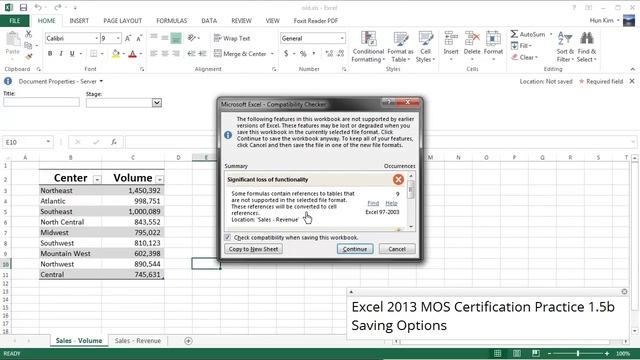Image resolution: width=640 pixels, height=360 pixels.
Task: Toggle Bold formatting
Action: pos(50,53)
